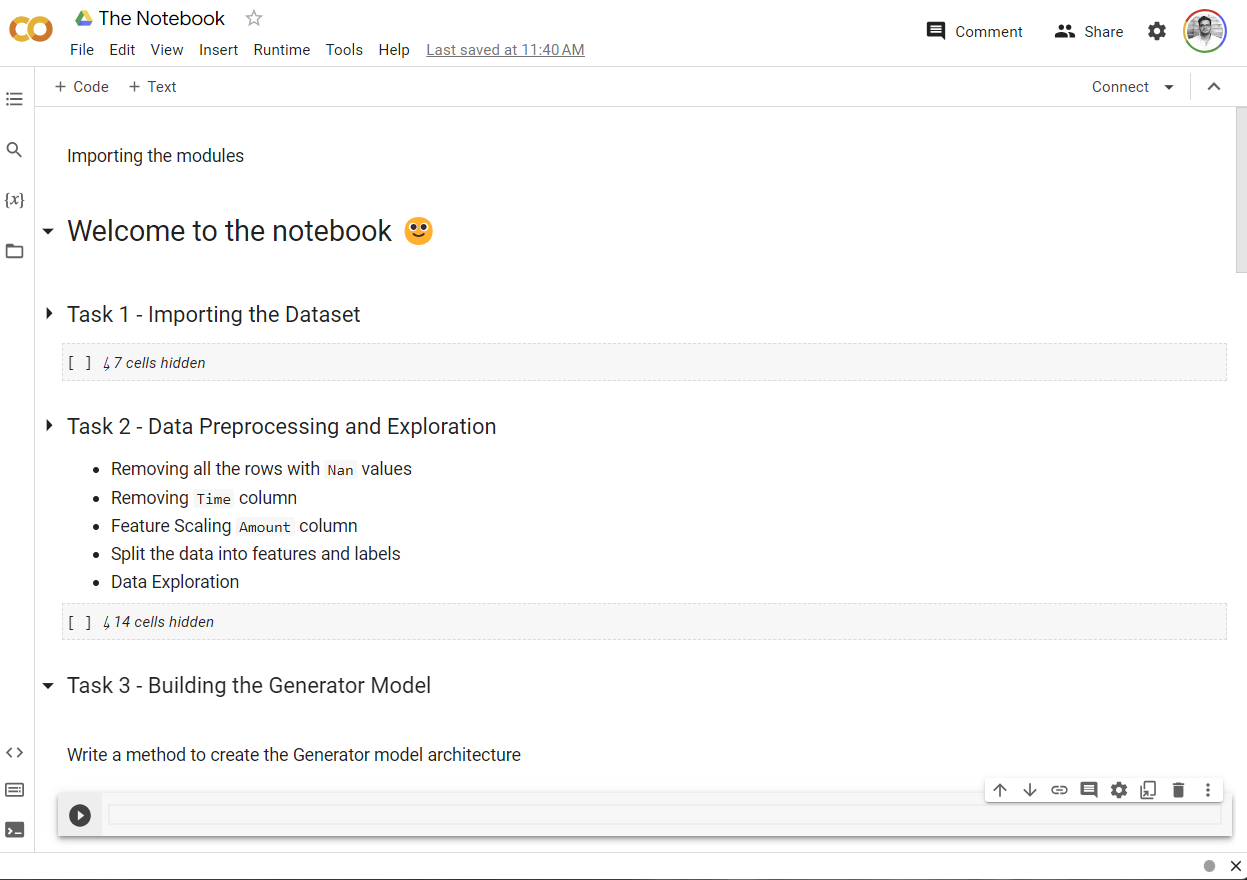The height and width of the screenshot is (880, 1247).
Task: Open the Files folder sidebar icon
Action: (14, 251)
